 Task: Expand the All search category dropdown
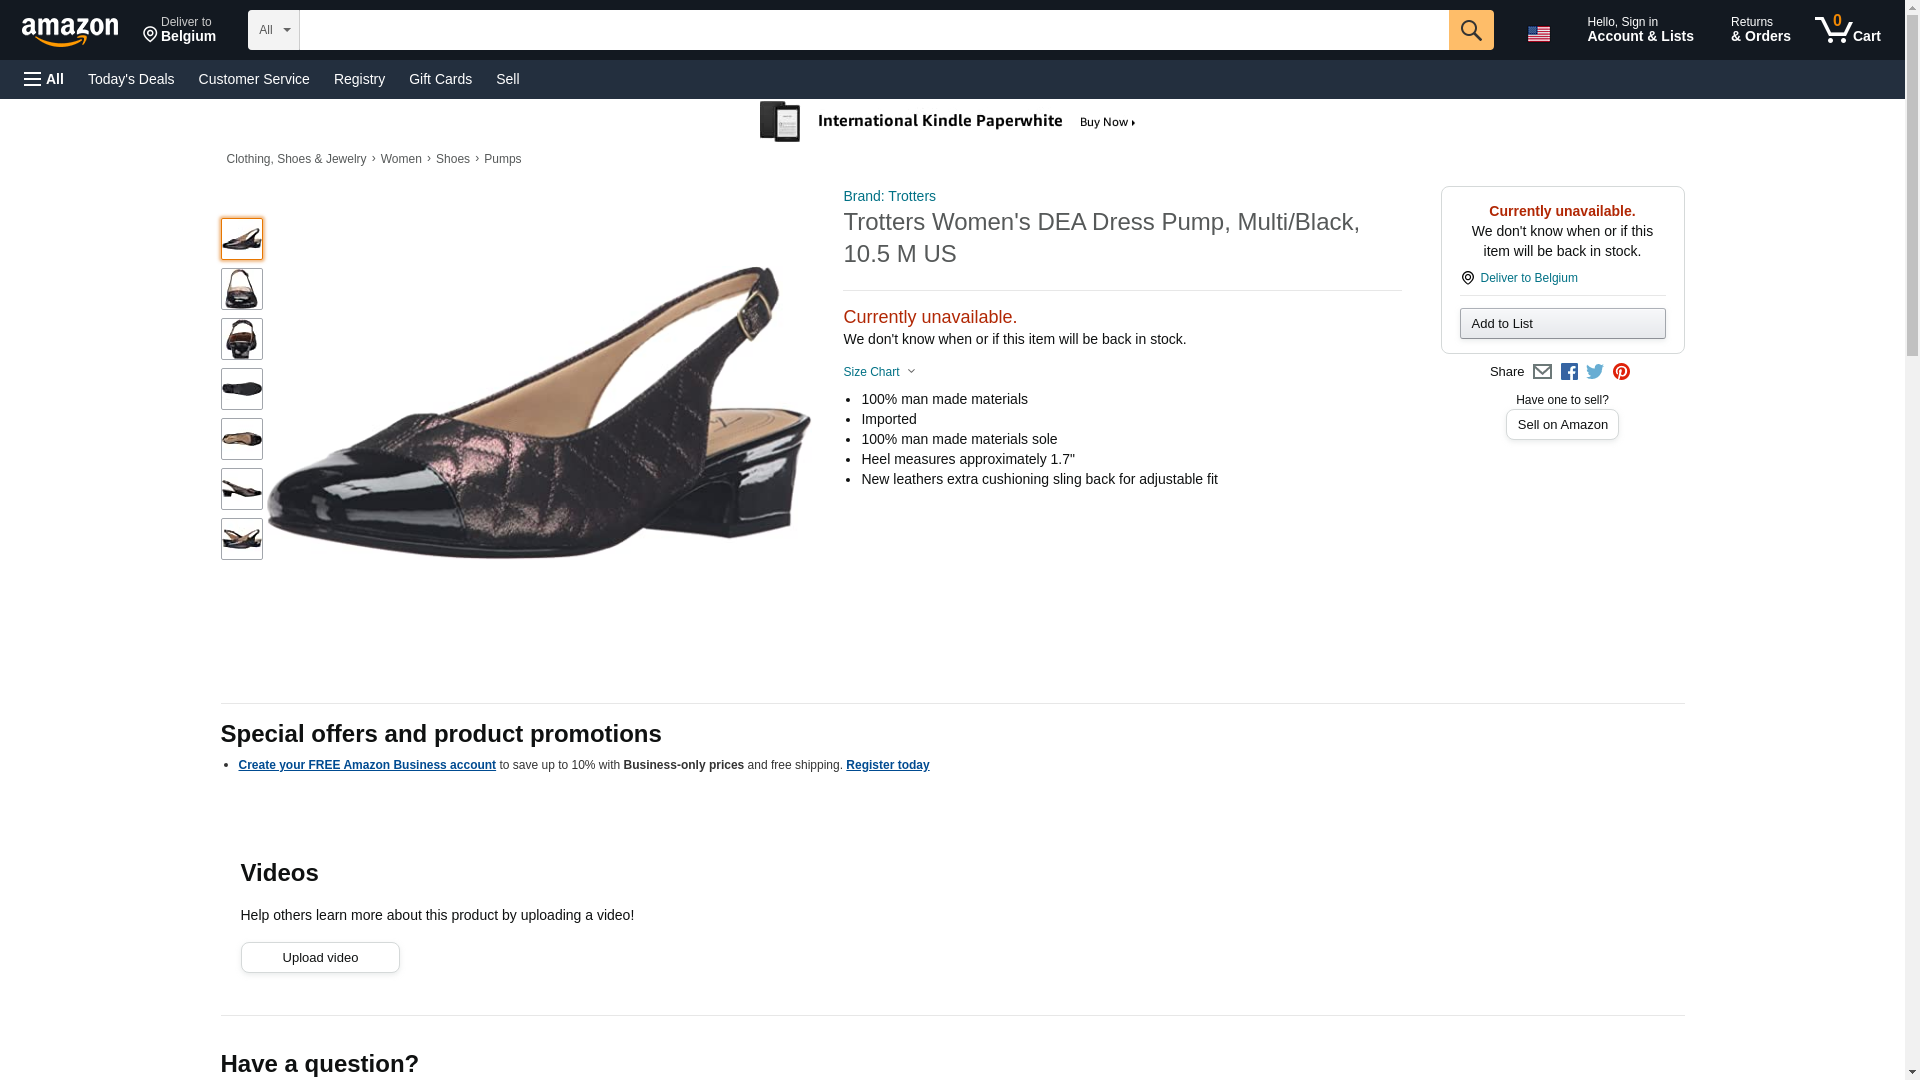(x=273, y=30)
